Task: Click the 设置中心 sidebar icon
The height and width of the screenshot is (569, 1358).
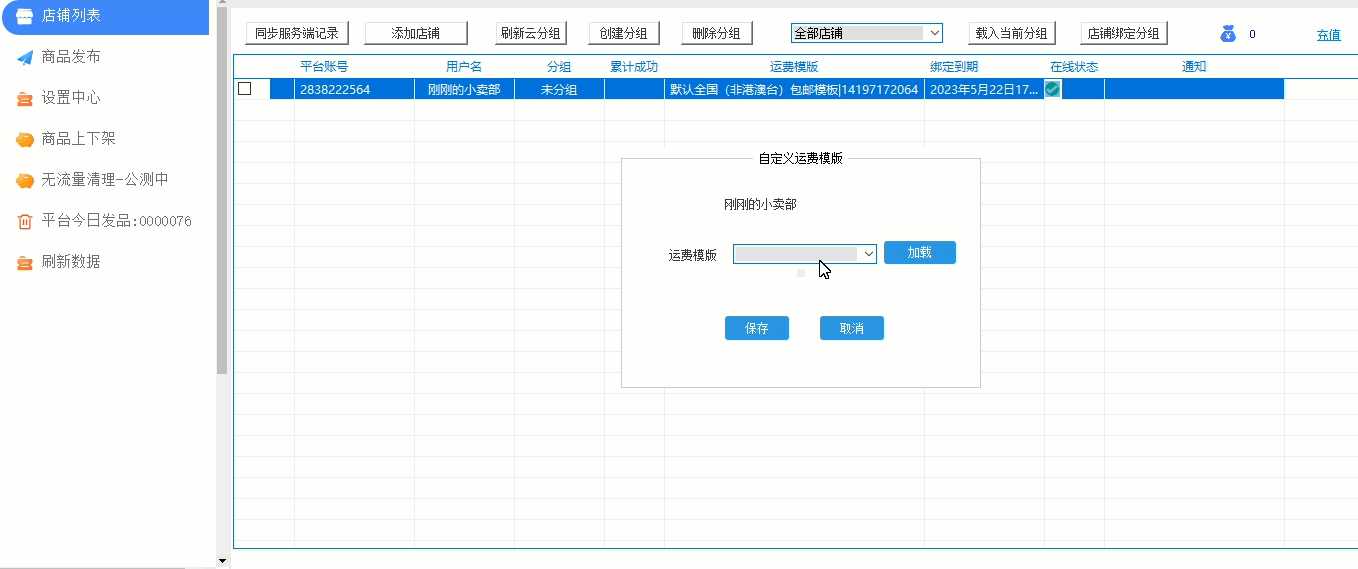Action: [x=25, y=98]
